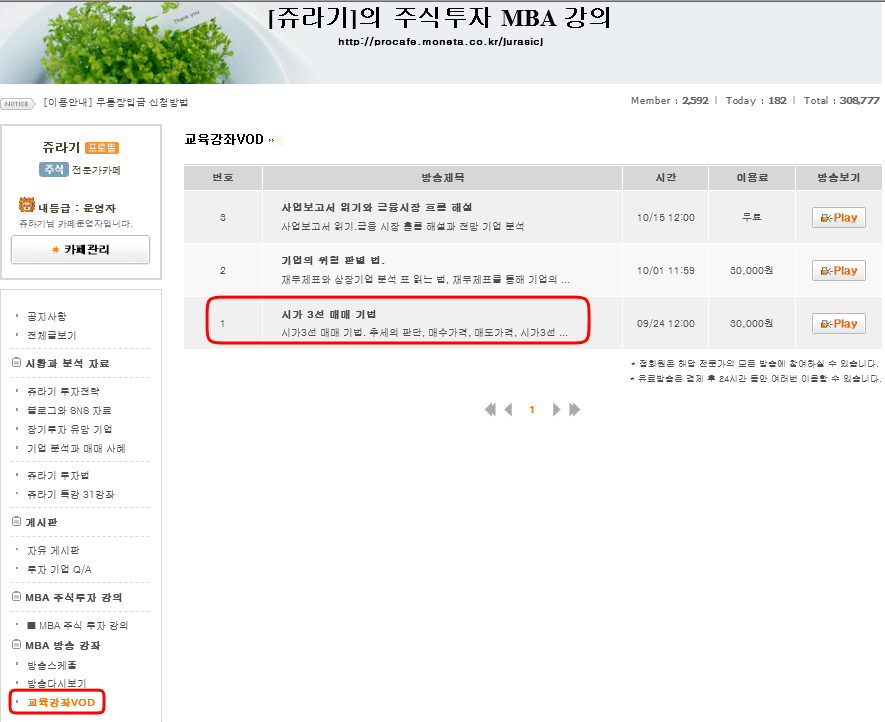The width and height of the screenshot is (885, 722).
Task: Play the 10/15 free broadcast
Action: (x=838, y=218)
